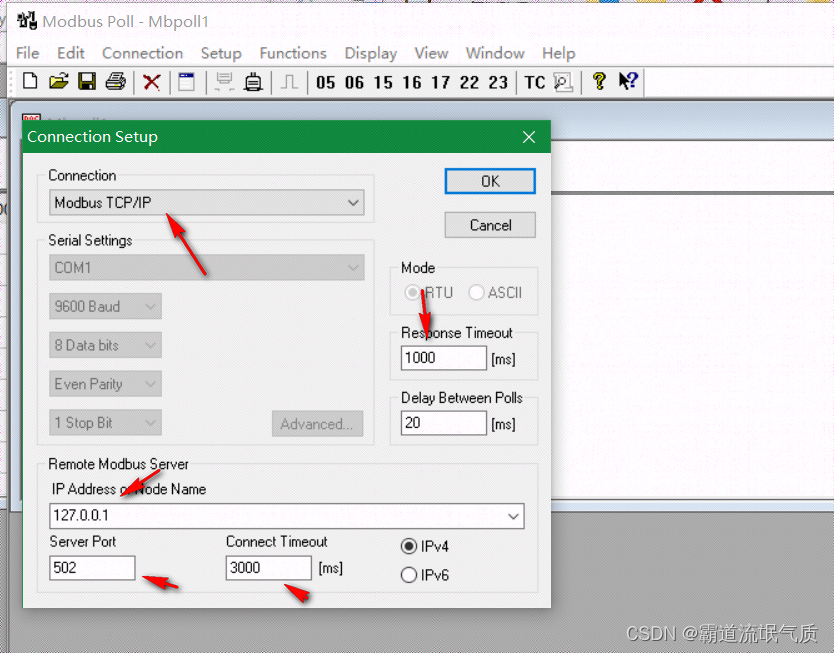
Task: Click the Server Port 502 field
Action: (92, 568)
